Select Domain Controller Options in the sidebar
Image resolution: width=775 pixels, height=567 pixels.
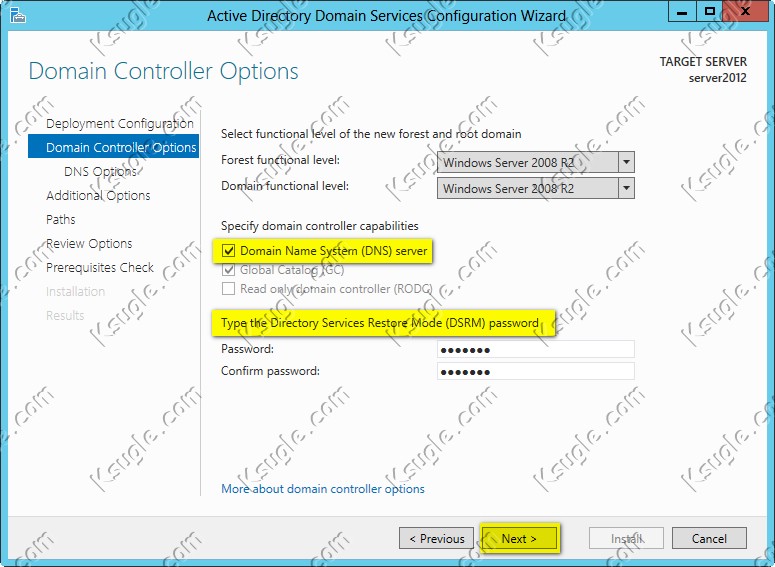coord(114,147)
